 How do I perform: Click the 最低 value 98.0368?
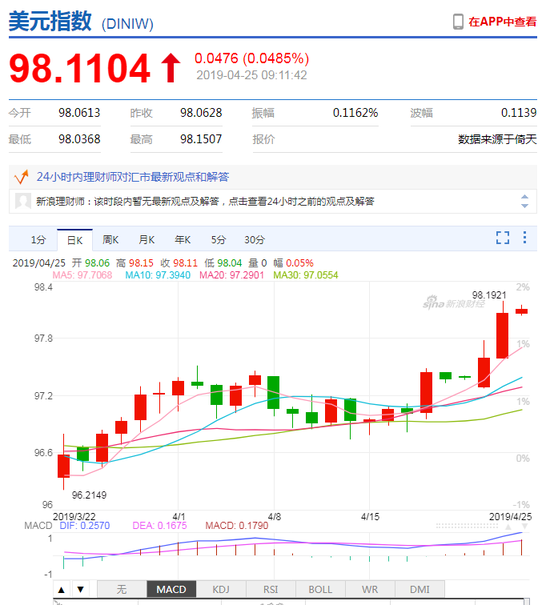click(x=80, y=139)
